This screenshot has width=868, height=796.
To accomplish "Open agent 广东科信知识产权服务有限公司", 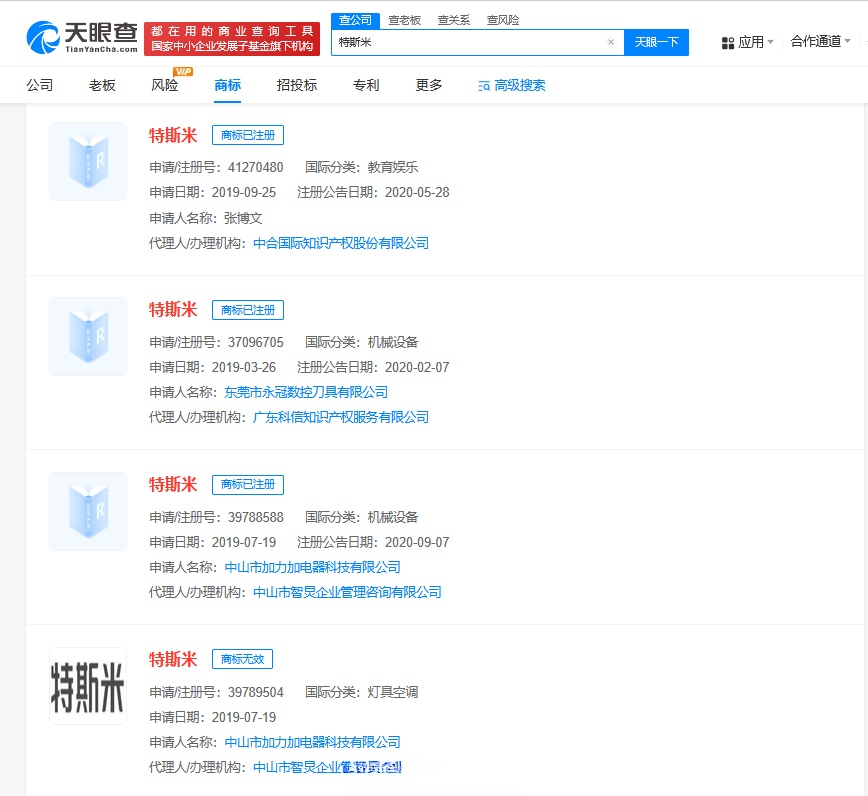I will click(341, 417).
